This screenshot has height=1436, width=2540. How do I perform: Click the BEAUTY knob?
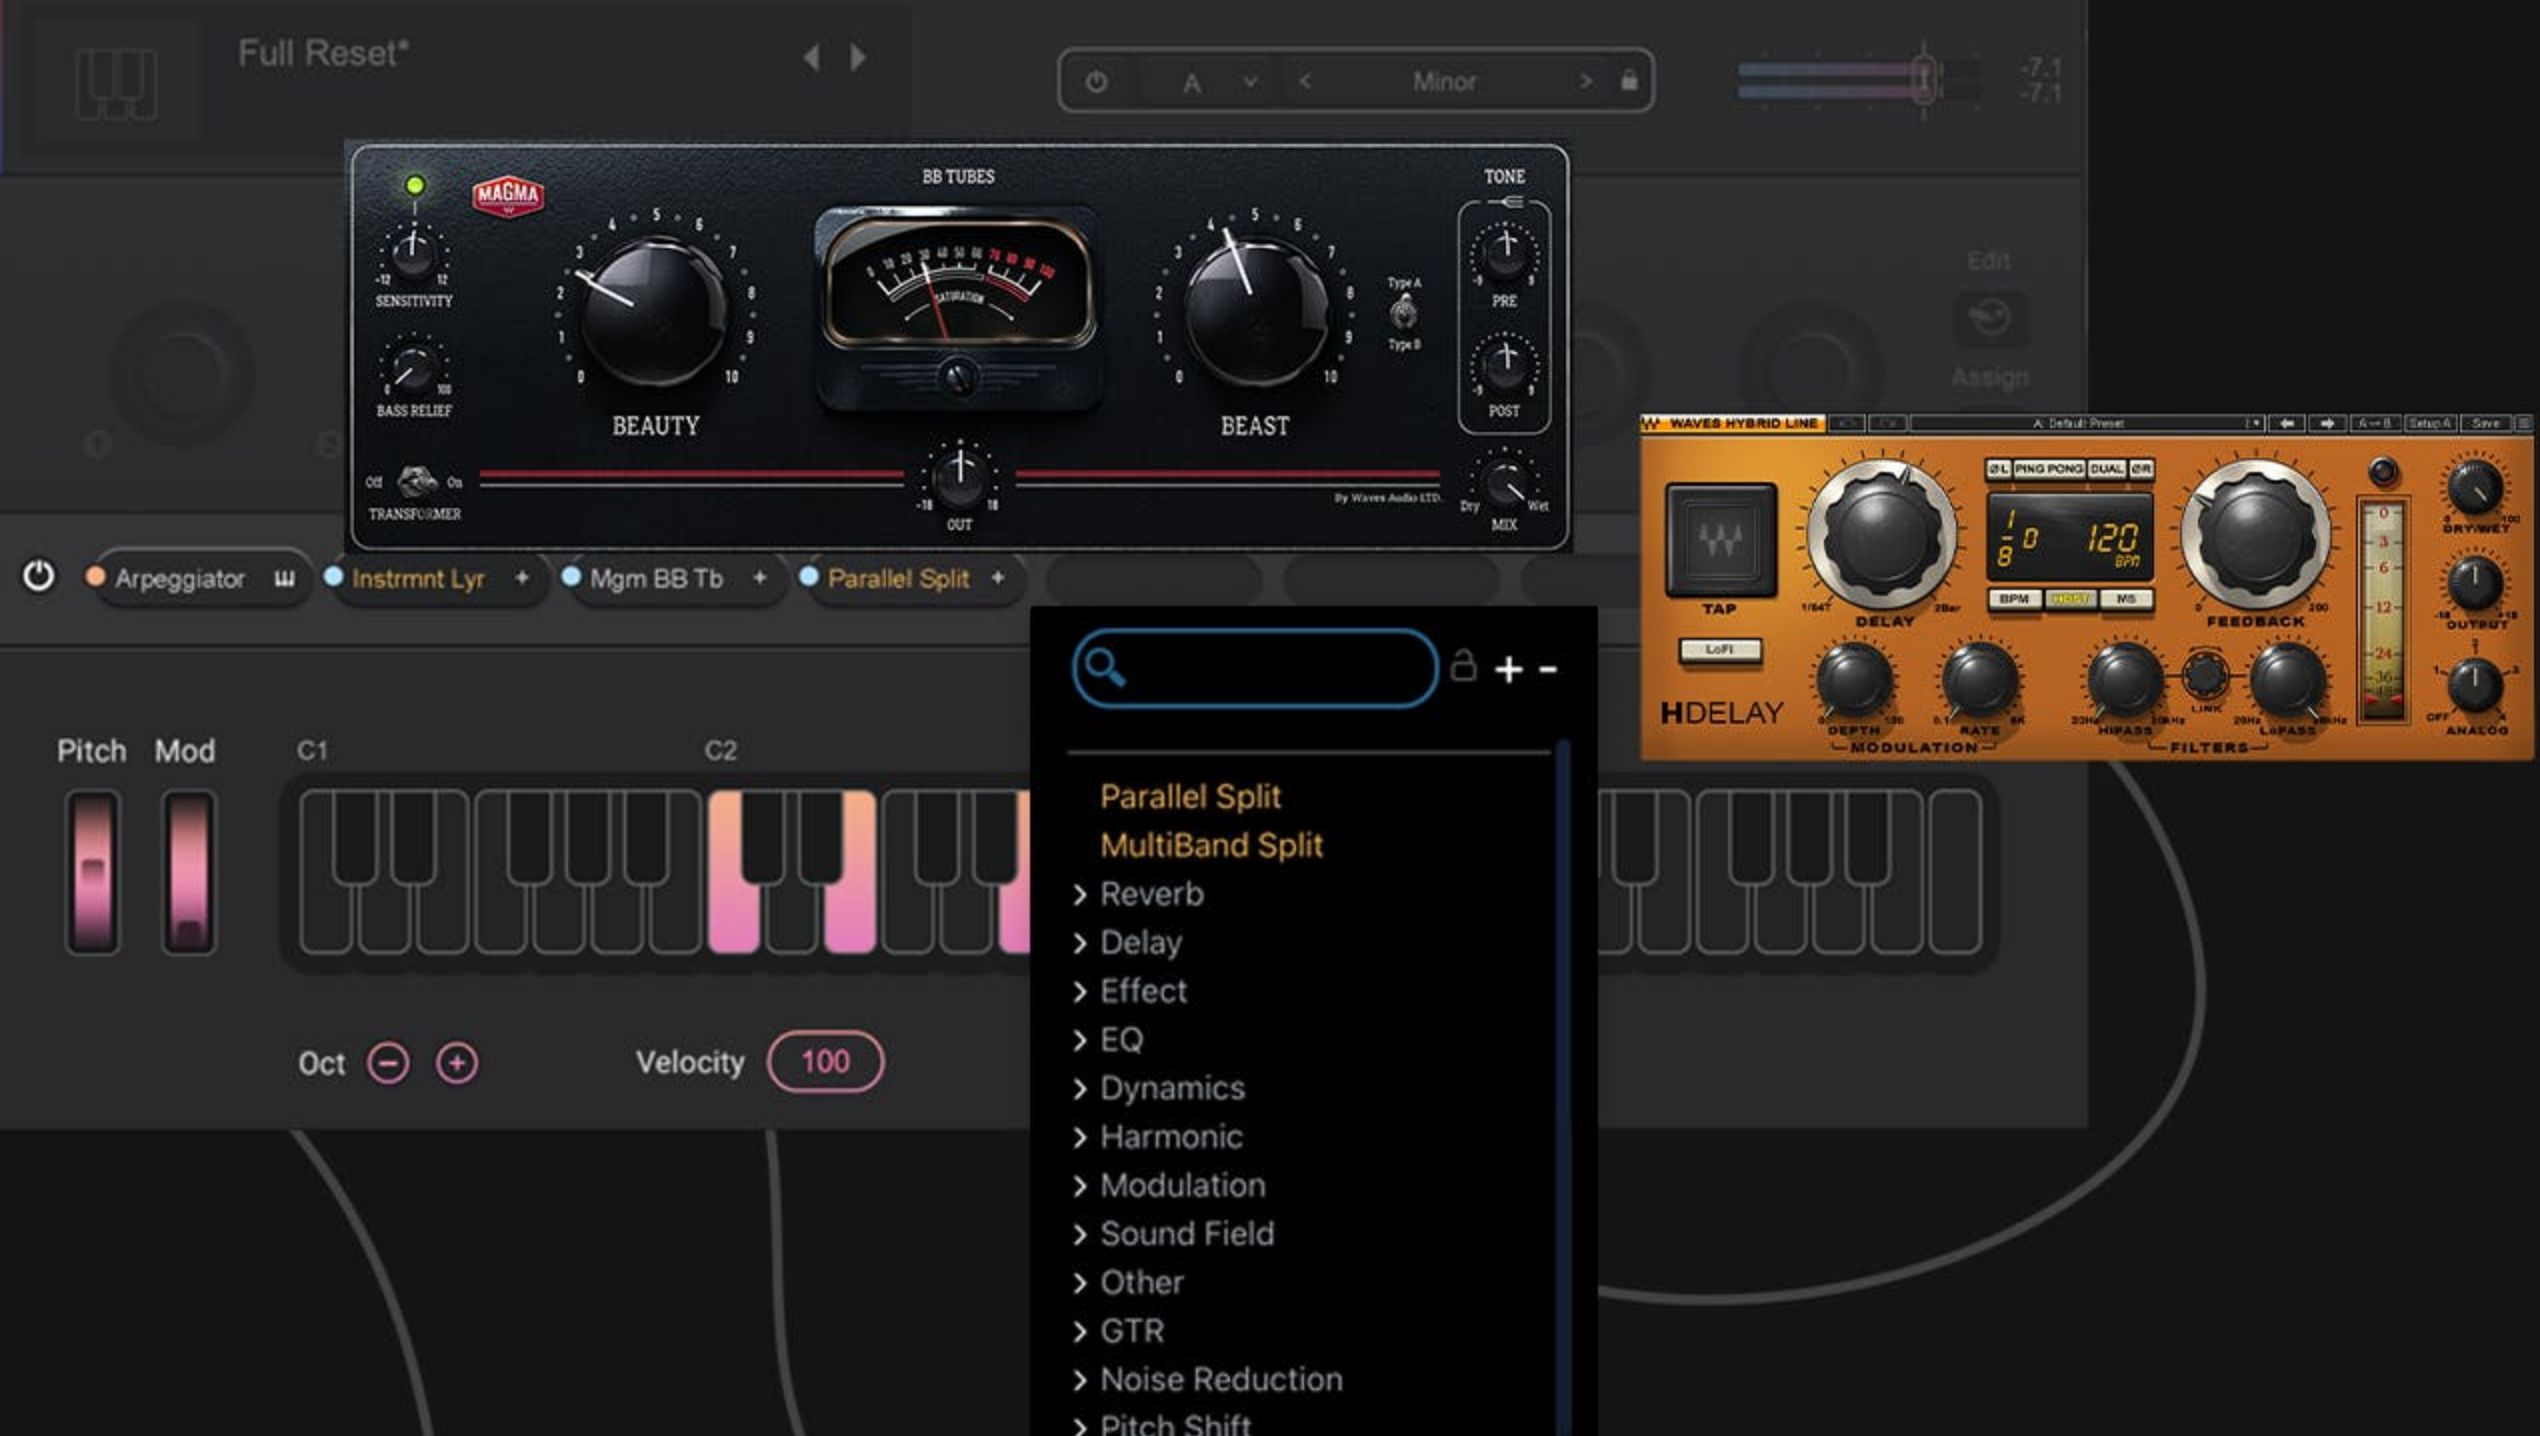click(x=655, y=309)
